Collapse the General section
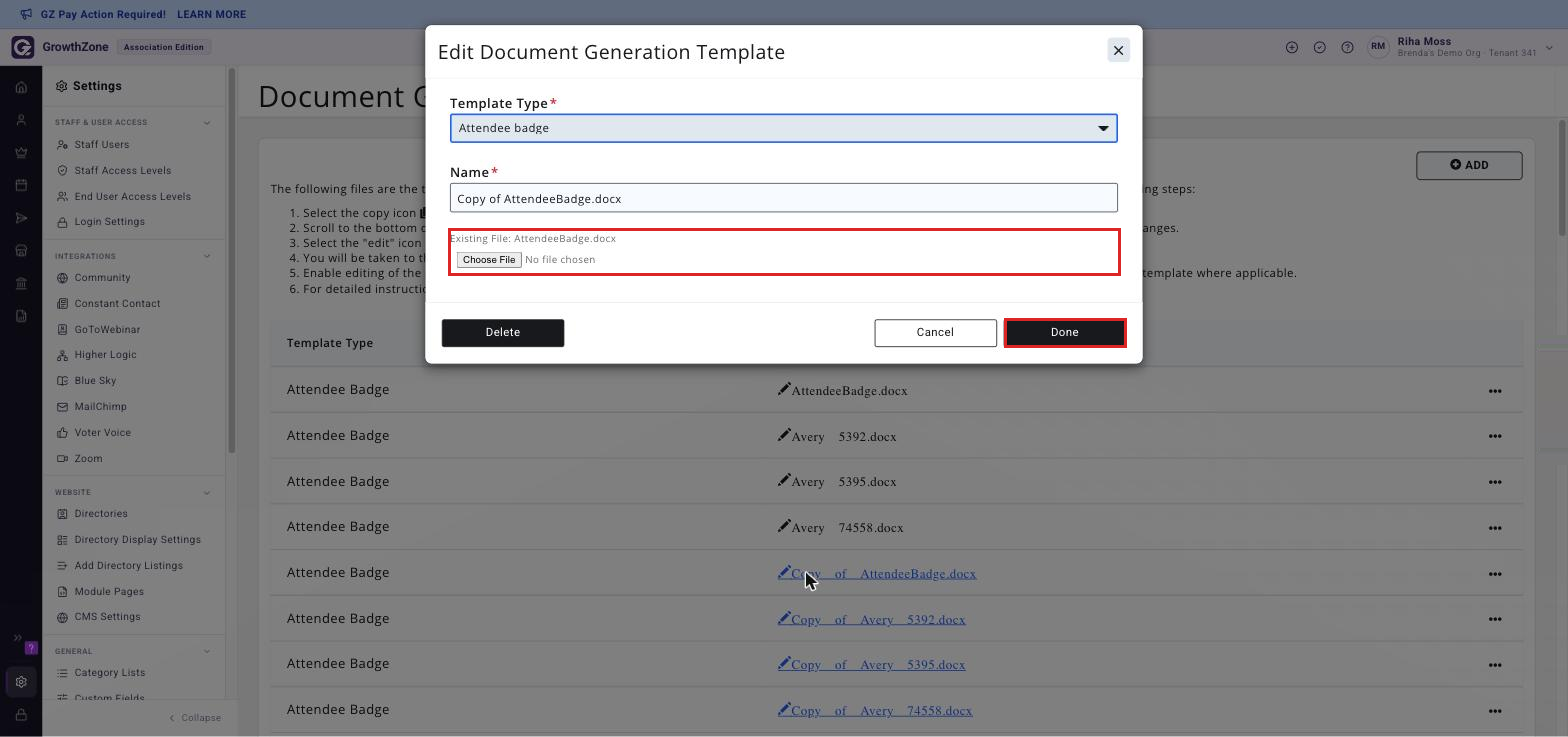 (207, 651)
